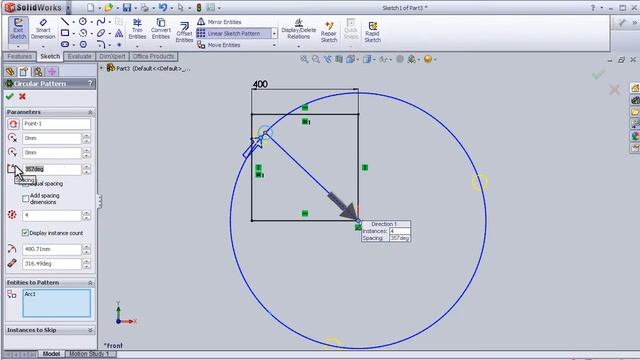Open Display/Delete Relations
Screen dimensions: 640x360
point(298,29)
